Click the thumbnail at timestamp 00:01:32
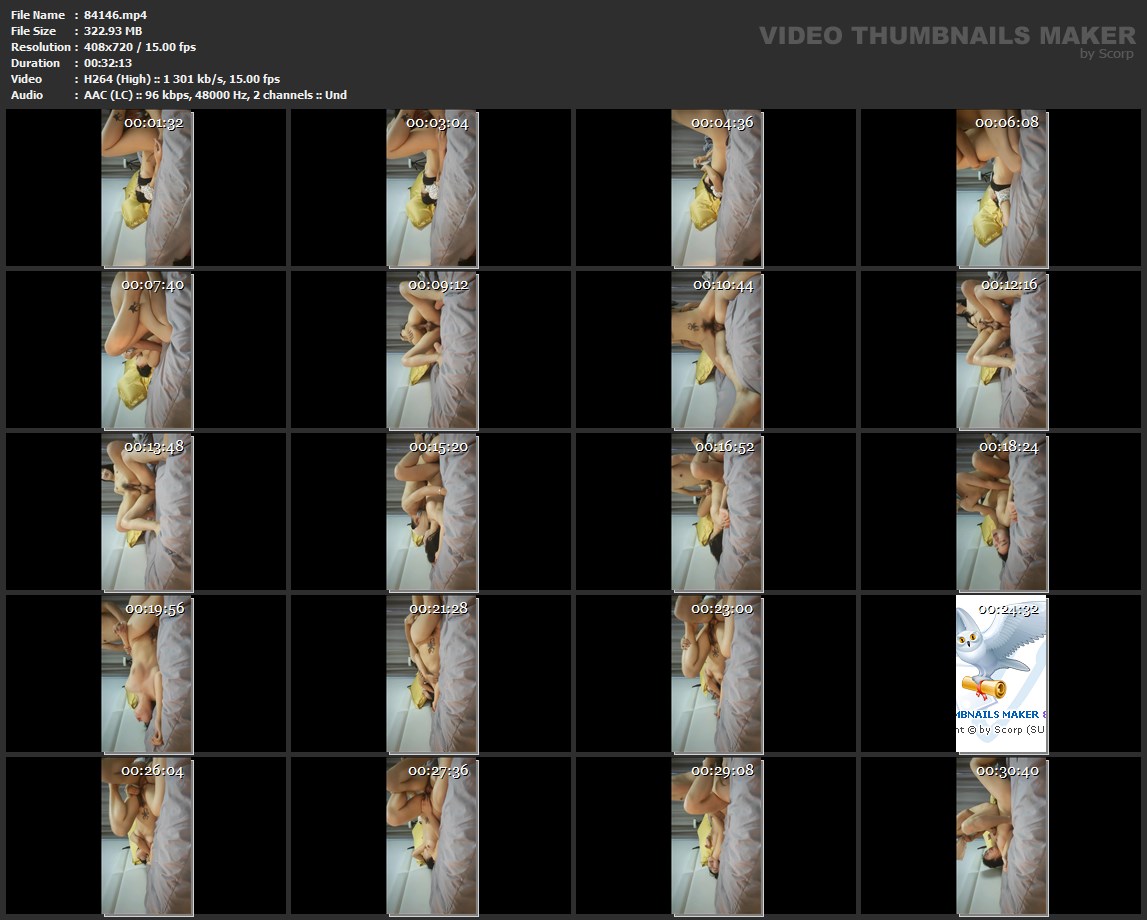 click(147, 188)
